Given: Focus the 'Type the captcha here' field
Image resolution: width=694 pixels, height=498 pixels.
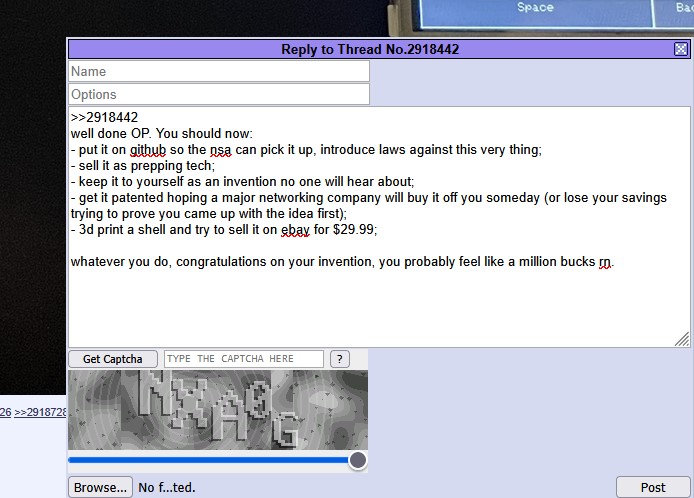Looking at the screenshot, I should click(244, 359).
